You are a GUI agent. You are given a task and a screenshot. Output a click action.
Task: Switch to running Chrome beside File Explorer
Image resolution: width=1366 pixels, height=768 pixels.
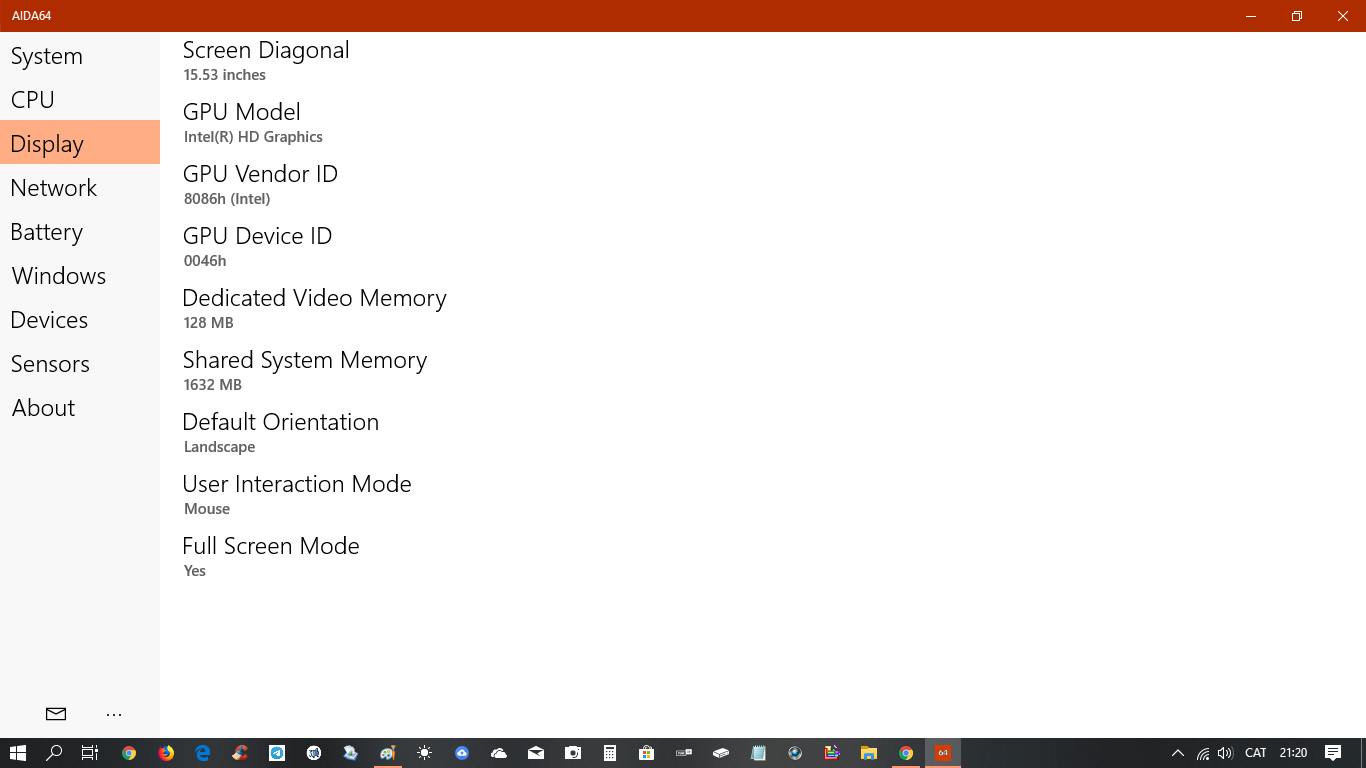click(906, 753)
